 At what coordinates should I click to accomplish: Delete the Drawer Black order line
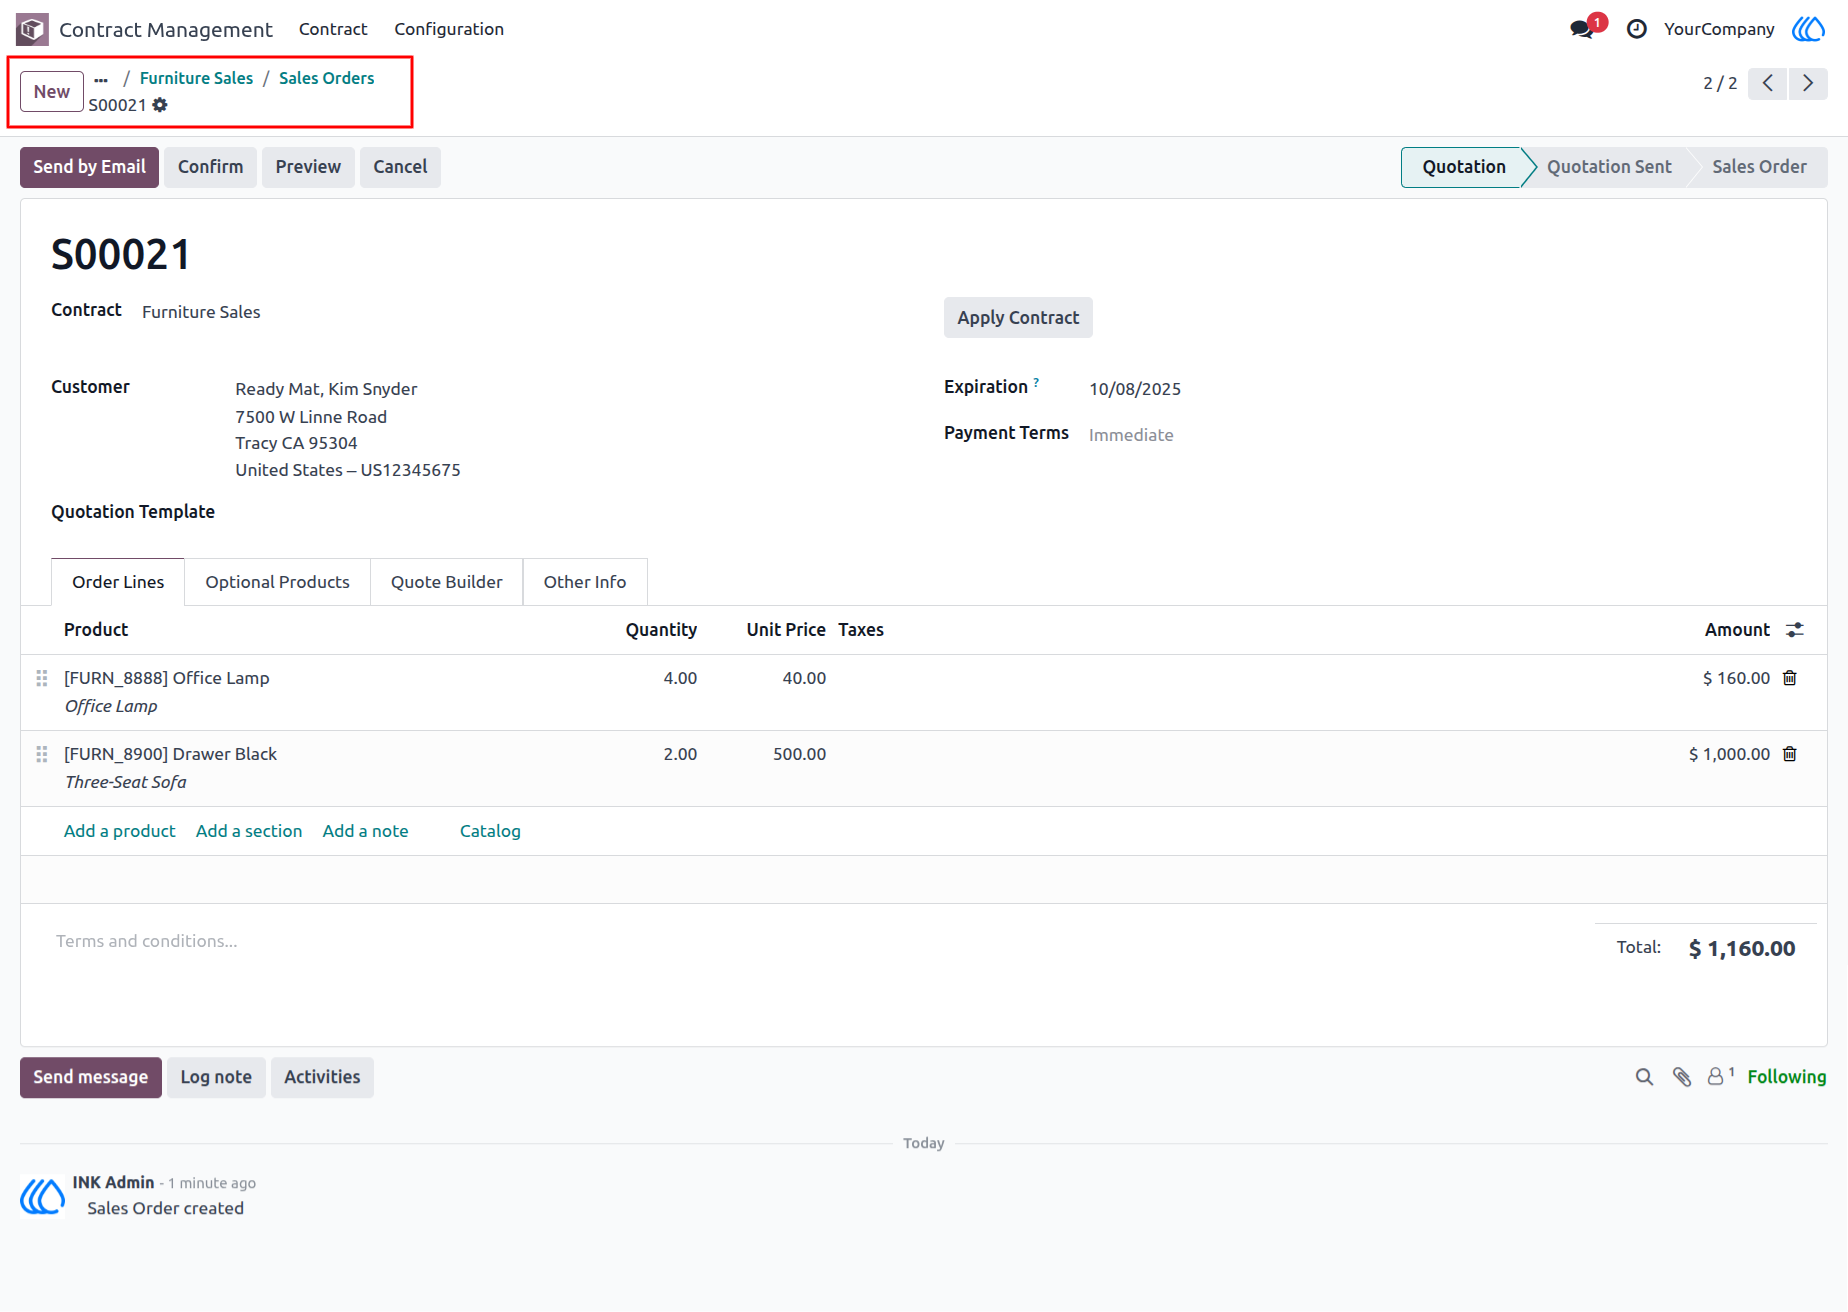coord(1790,754)
